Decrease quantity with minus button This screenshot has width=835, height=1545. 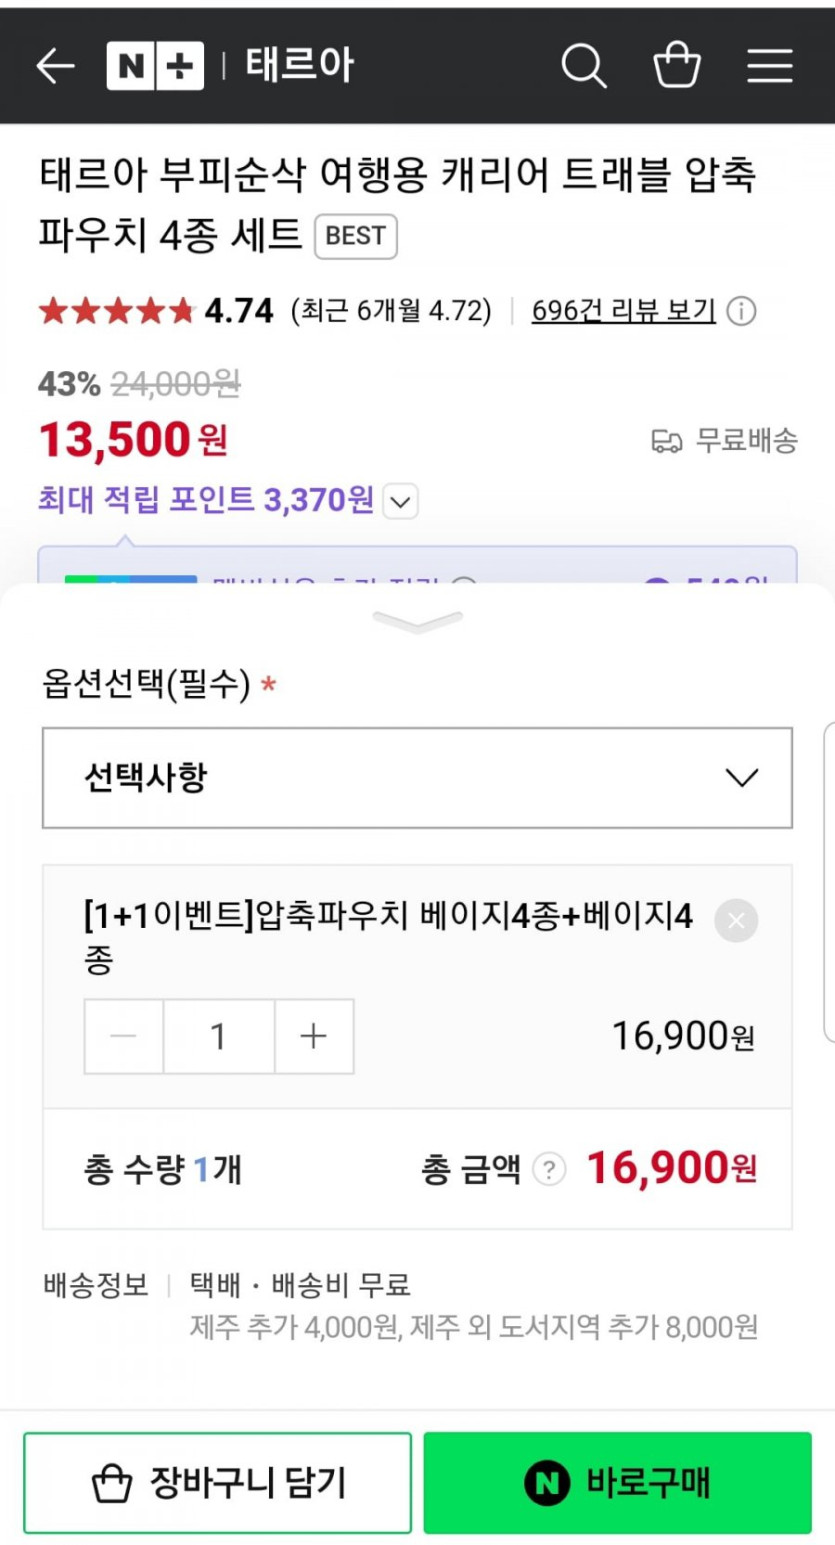coord(124,1037)
